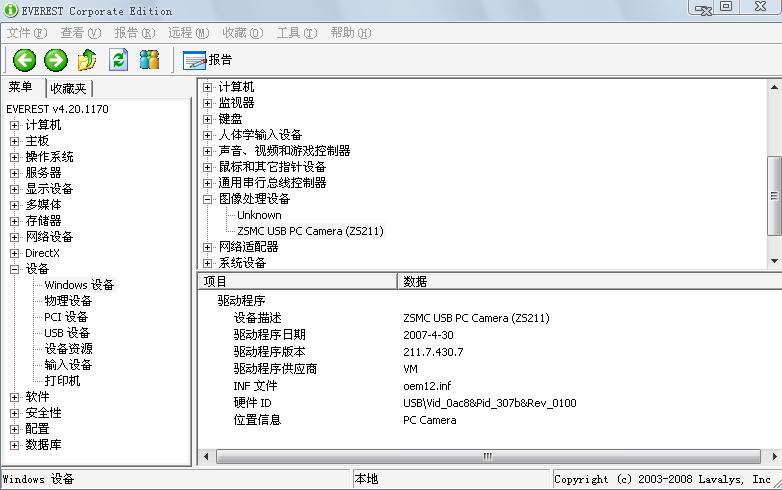Click device list scrollbar down arrow
Image resolution: width=782 pixels, height=490 pixels.
774,261
